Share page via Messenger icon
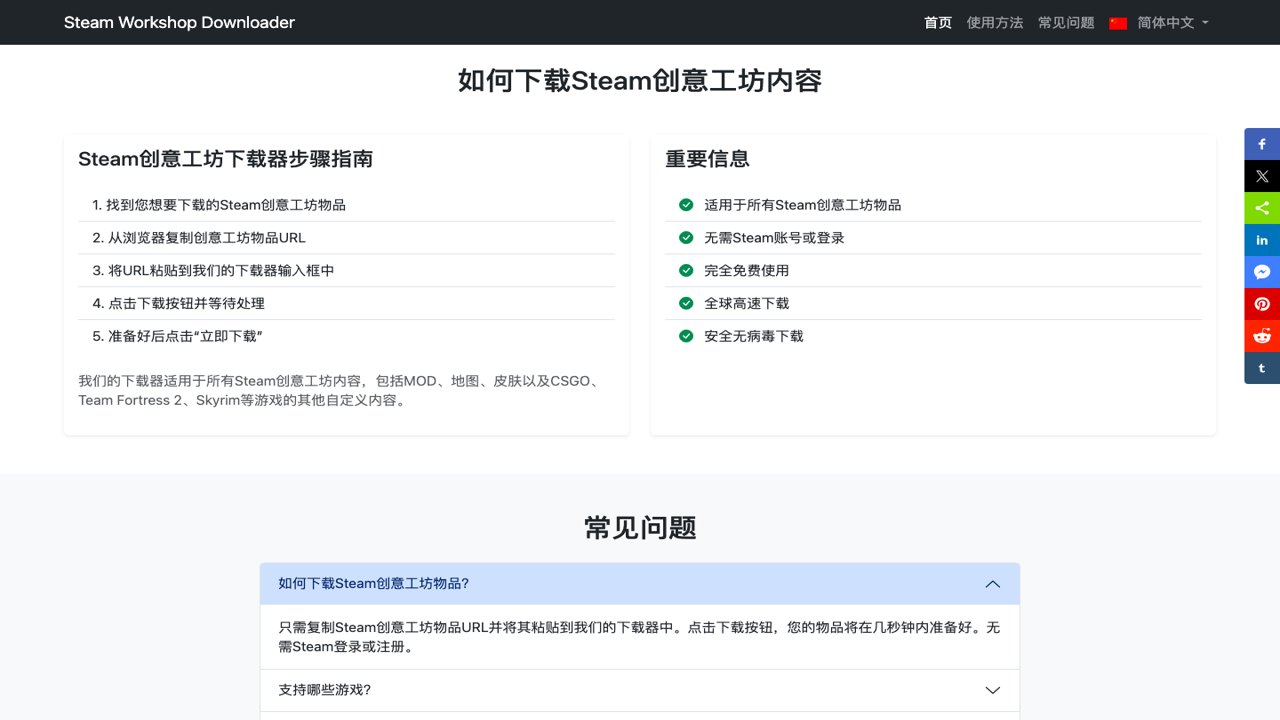Image resolution: width=1280 pixels, height=720 pixels. point(1262,272)
